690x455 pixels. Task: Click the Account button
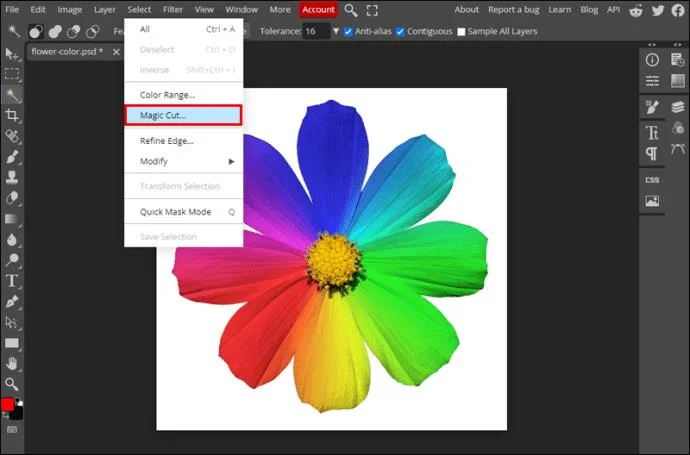point(319,9)
